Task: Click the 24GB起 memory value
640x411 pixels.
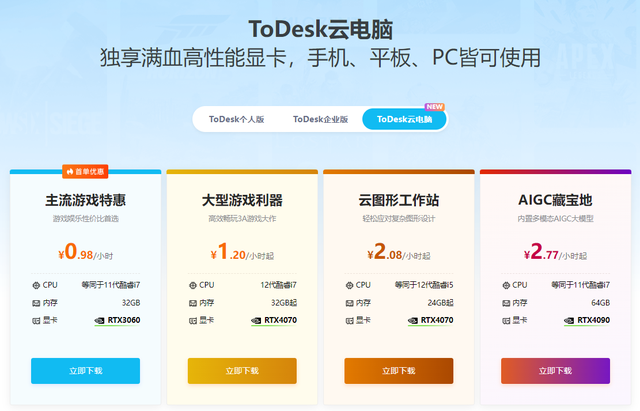Action: [440, 303]
